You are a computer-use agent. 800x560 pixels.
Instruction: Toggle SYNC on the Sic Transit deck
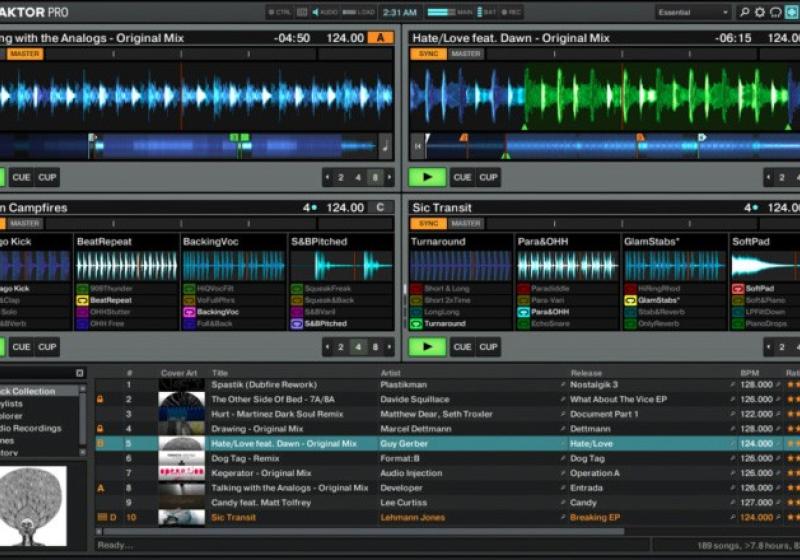(427, 224)
